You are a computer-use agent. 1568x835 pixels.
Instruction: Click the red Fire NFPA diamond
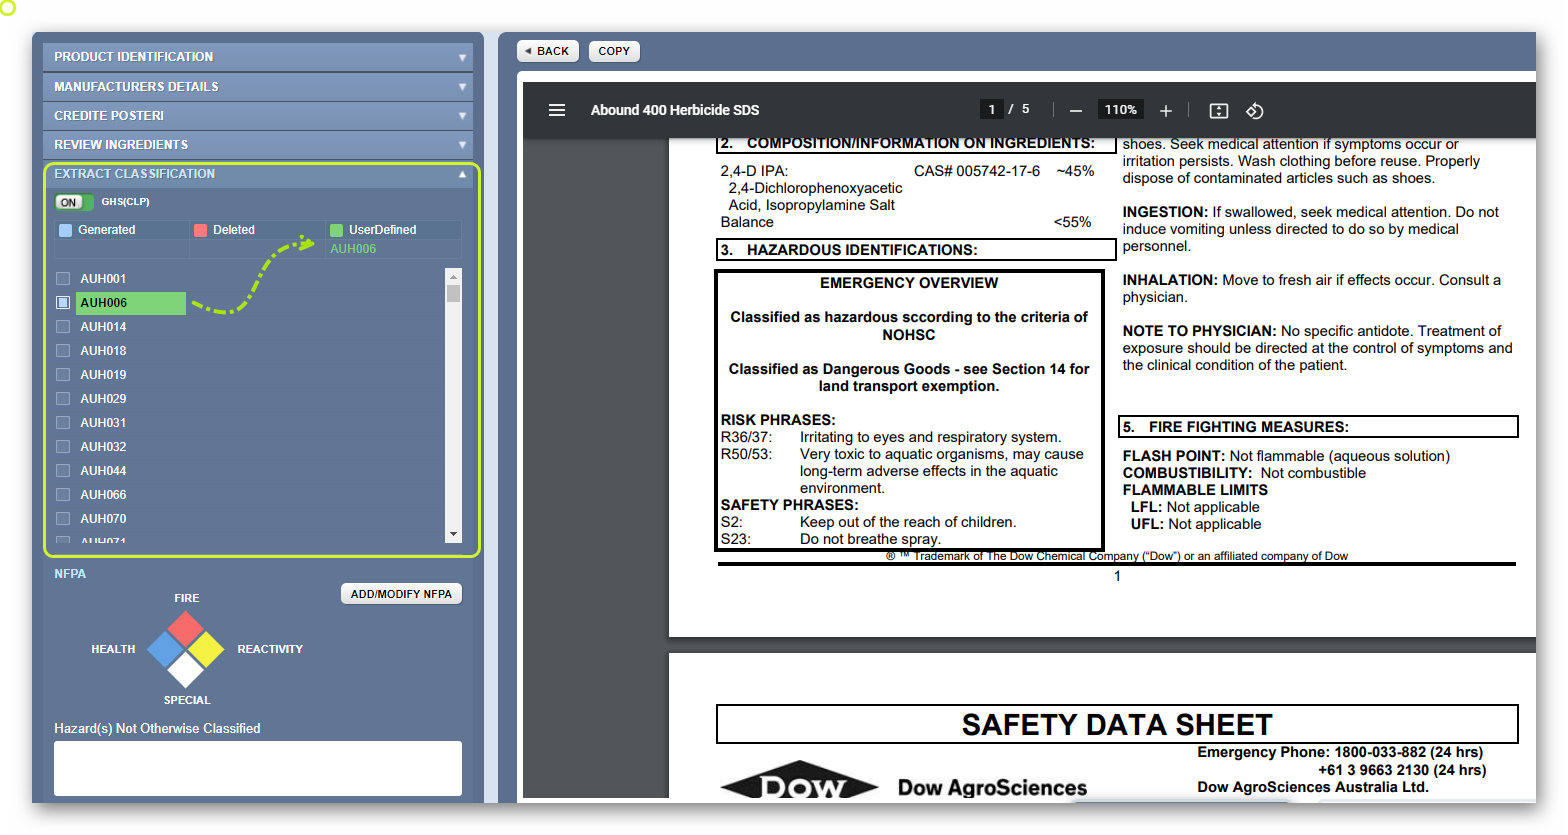tap(186, 630)
